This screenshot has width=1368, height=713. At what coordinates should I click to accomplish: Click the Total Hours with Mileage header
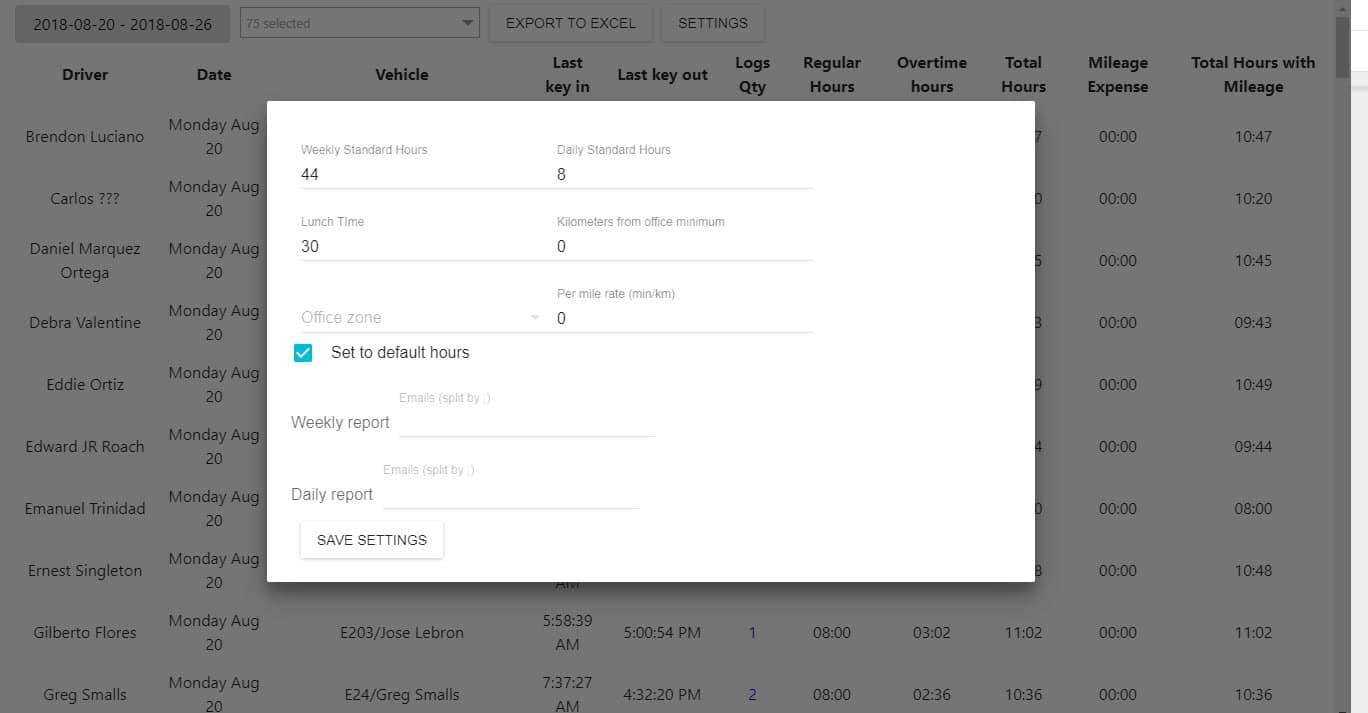[x=1253, y=75]
